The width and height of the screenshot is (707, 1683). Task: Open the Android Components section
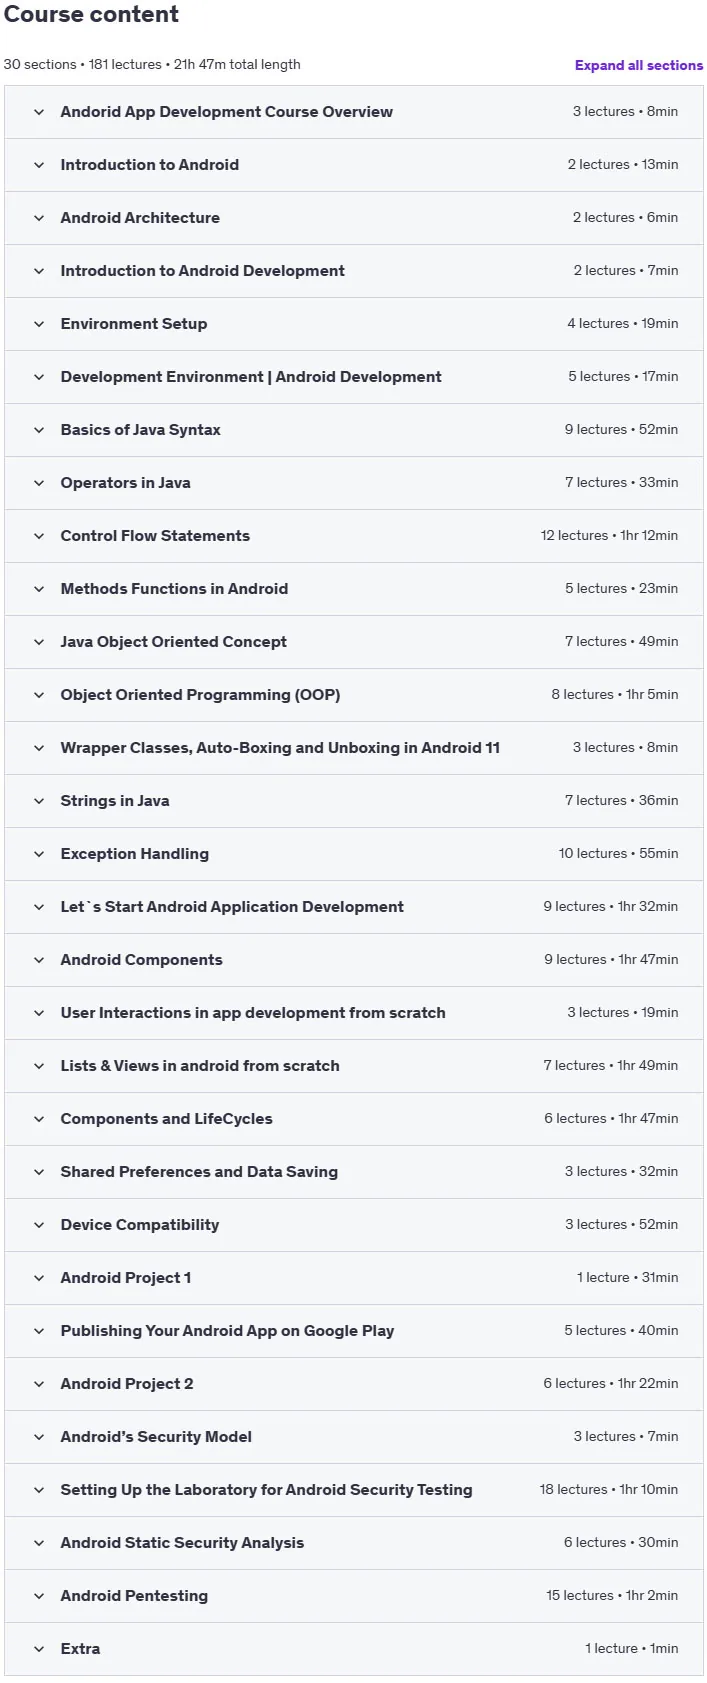(354, 960)
